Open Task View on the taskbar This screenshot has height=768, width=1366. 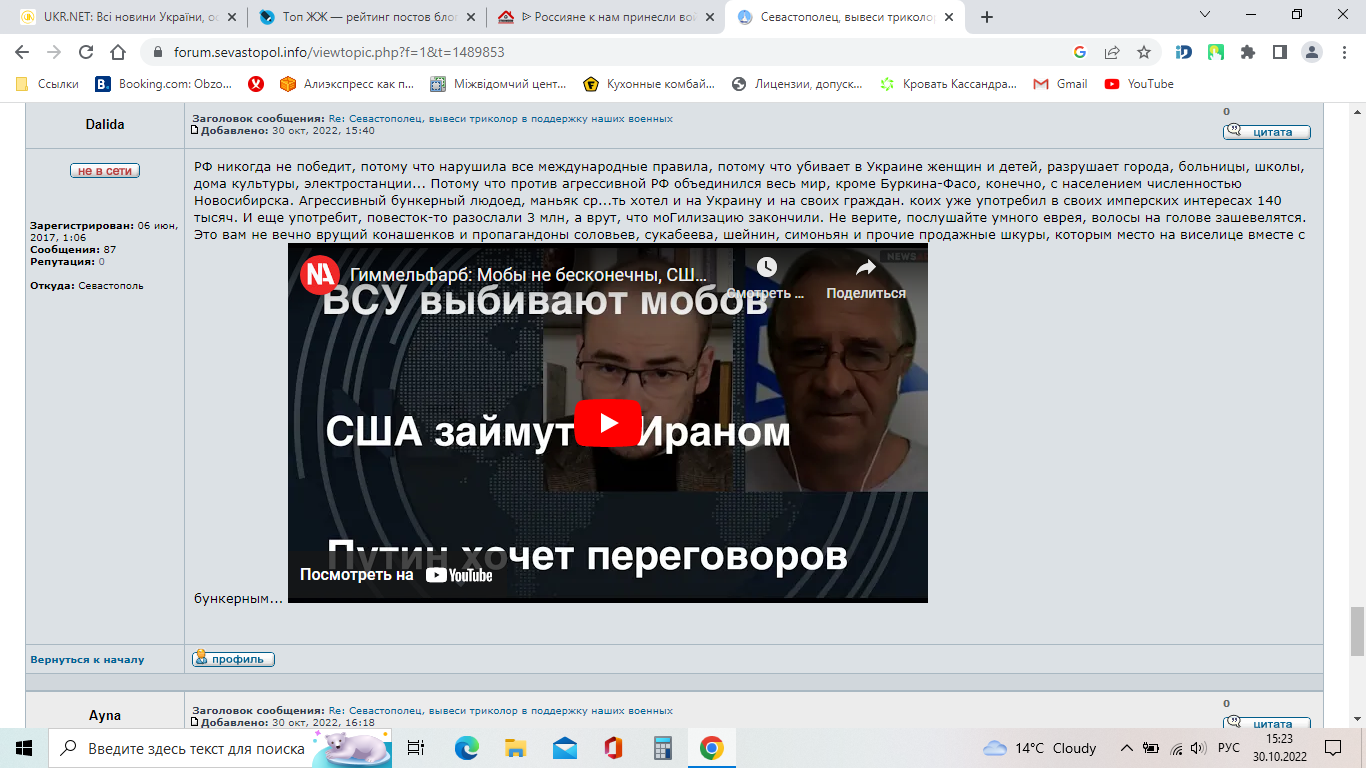(x=416, y=747)
